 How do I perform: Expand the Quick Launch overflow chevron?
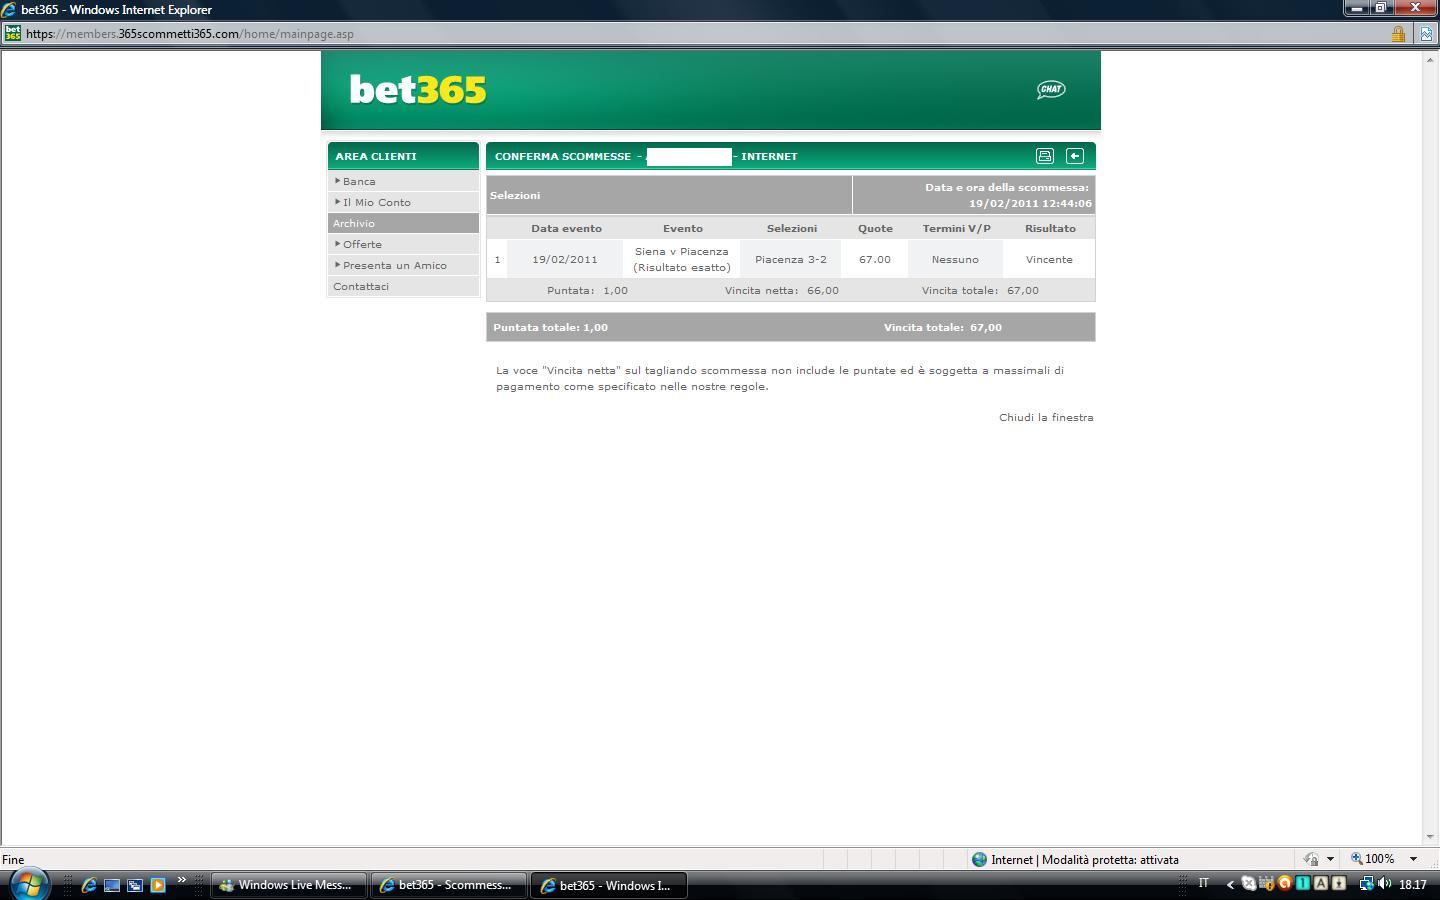(x=182, y=880)
